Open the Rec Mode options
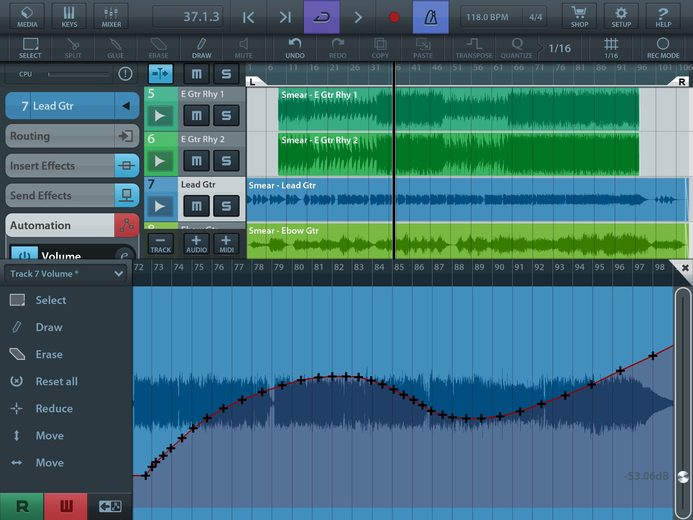The image size is (693, 520). click(663, 48)
